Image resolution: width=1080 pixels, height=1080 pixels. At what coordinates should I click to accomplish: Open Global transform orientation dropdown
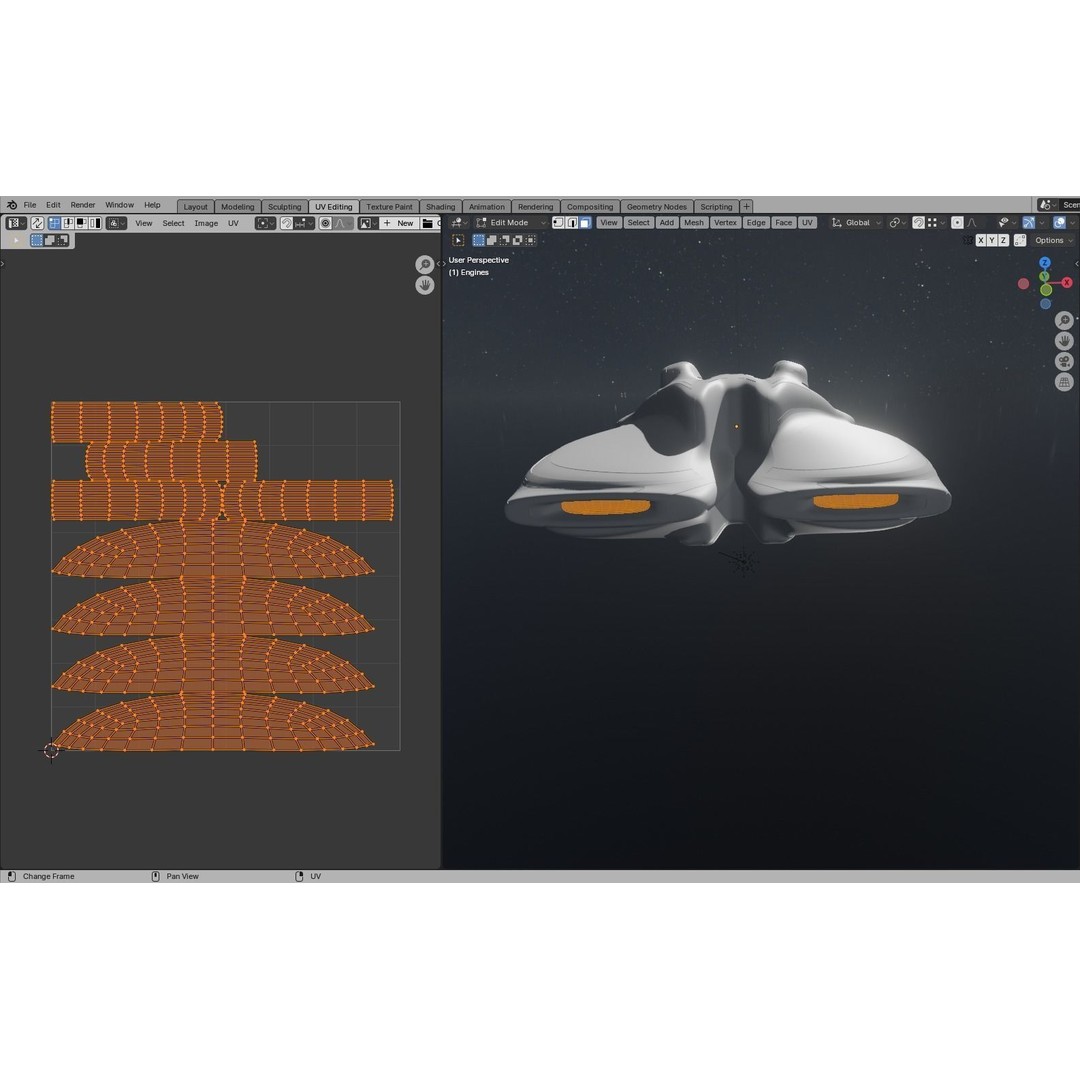857,222
